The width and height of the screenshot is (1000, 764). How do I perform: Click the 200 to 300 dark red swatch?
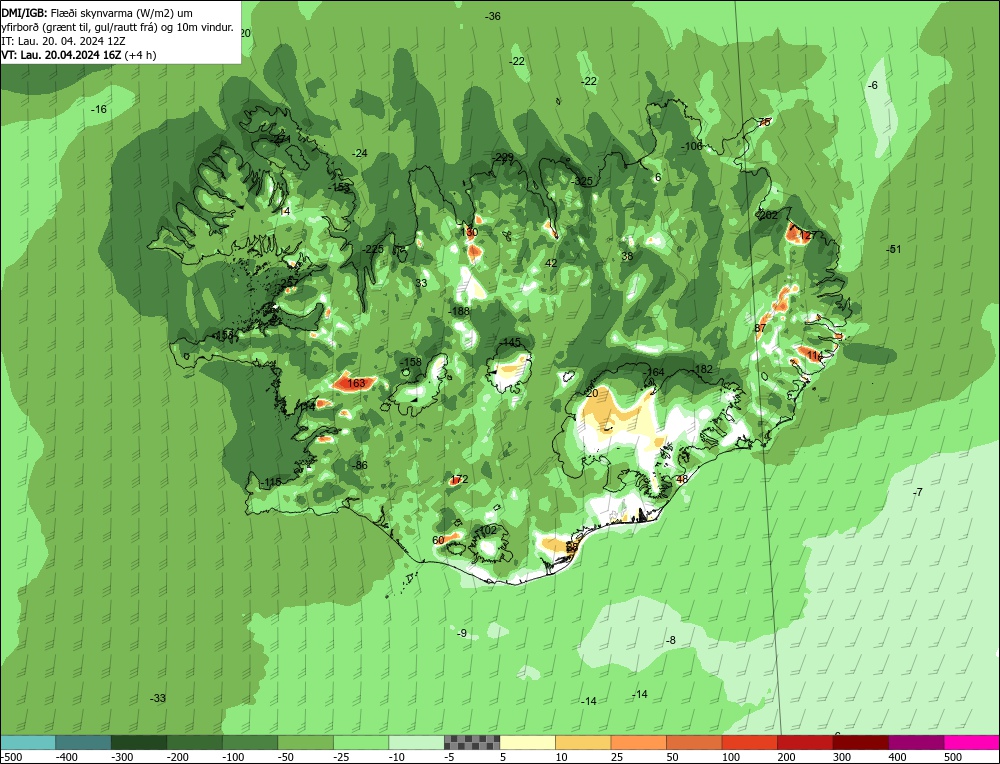click(x=805, y=742)
